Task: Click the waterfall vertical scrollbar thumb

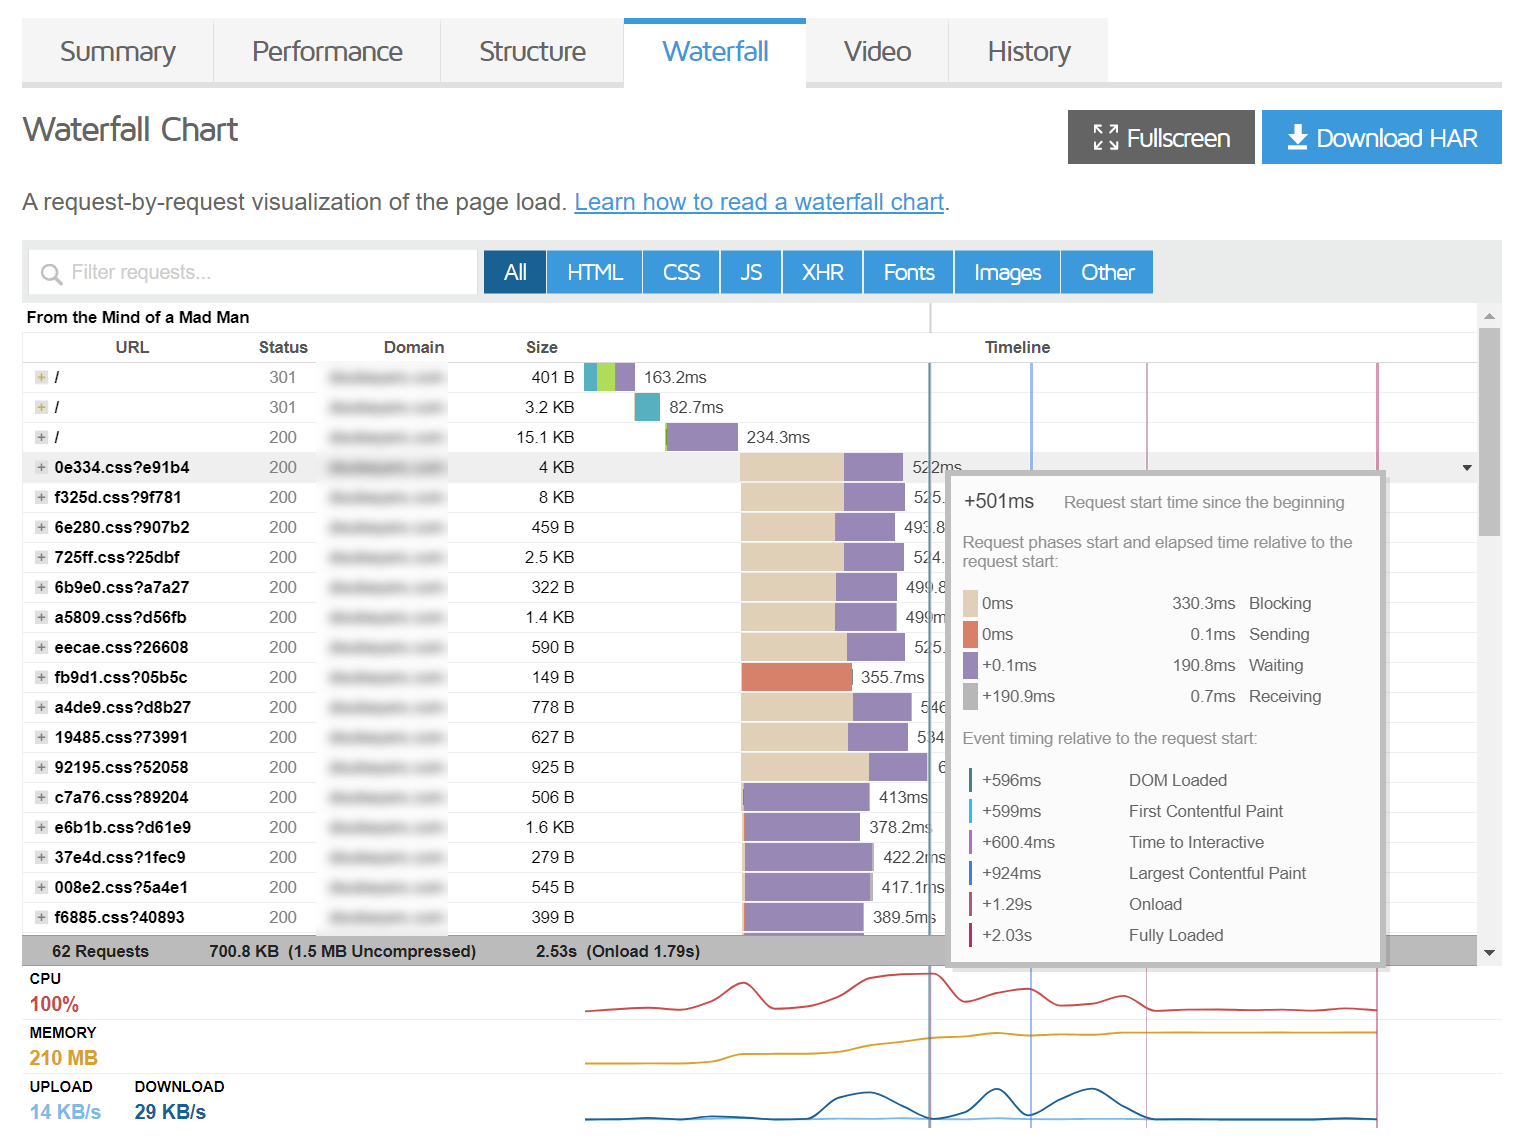Action: [1489, 430]
